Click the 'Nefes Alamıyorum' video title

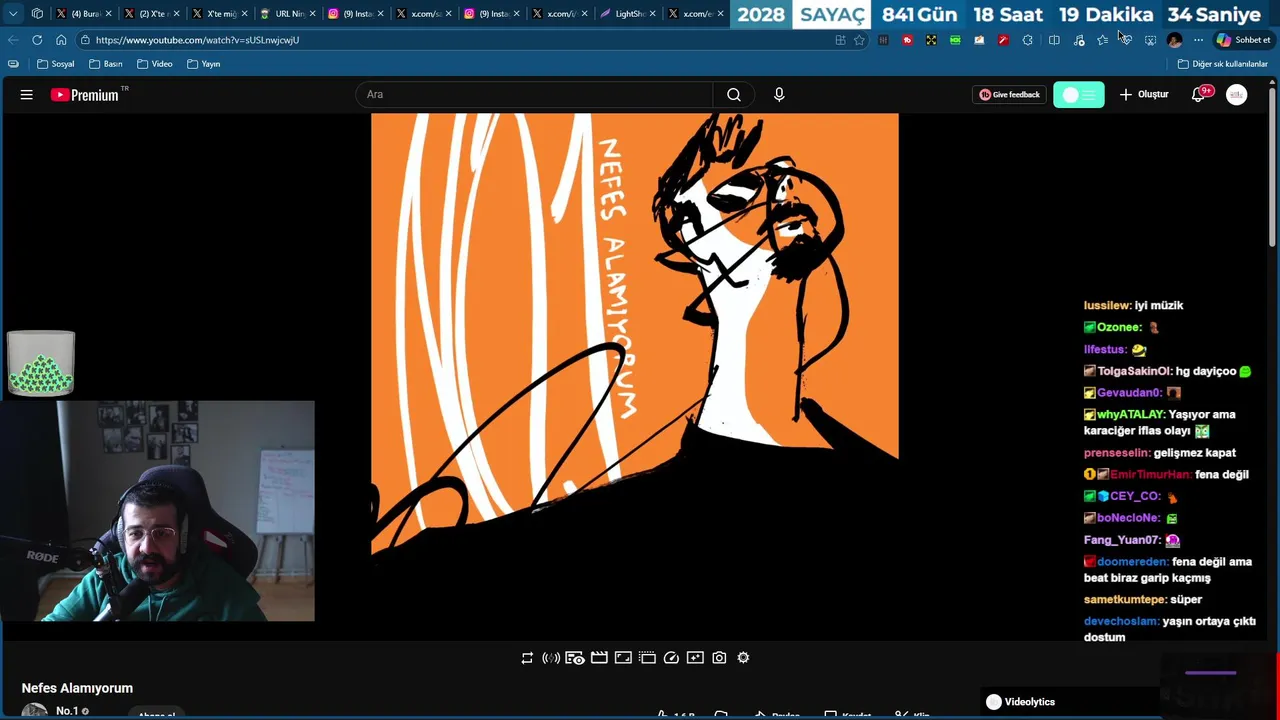[x=77, y=688]
